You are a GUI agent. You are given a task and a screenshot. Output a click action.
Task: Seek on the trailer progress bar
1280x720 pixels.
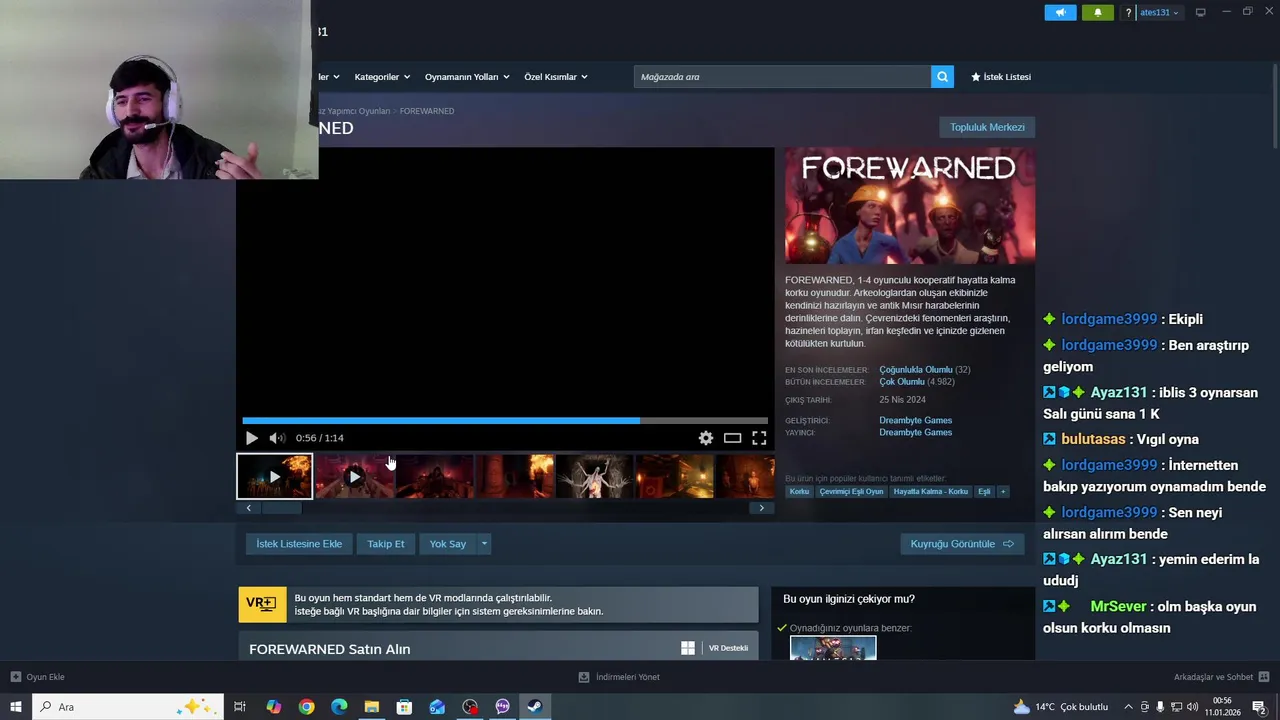coord(505,421)
